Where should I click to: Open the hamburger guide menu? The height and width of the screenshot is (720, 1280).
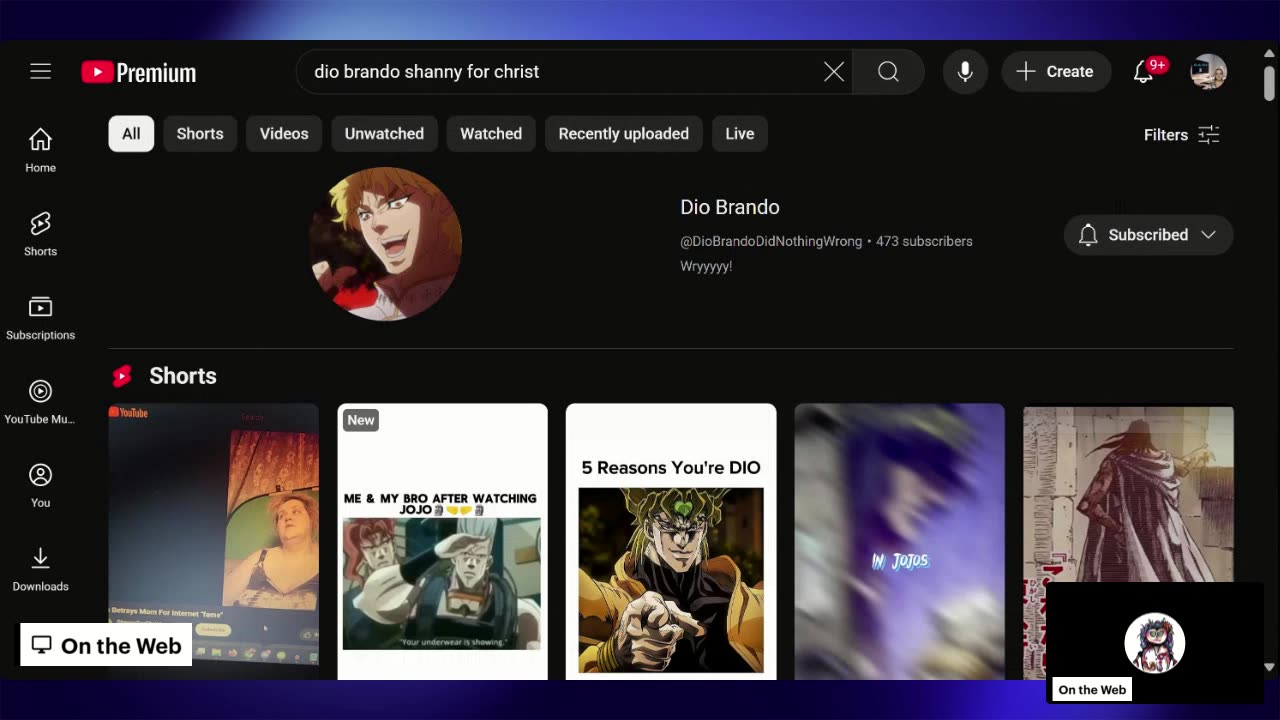pos(40,71)
